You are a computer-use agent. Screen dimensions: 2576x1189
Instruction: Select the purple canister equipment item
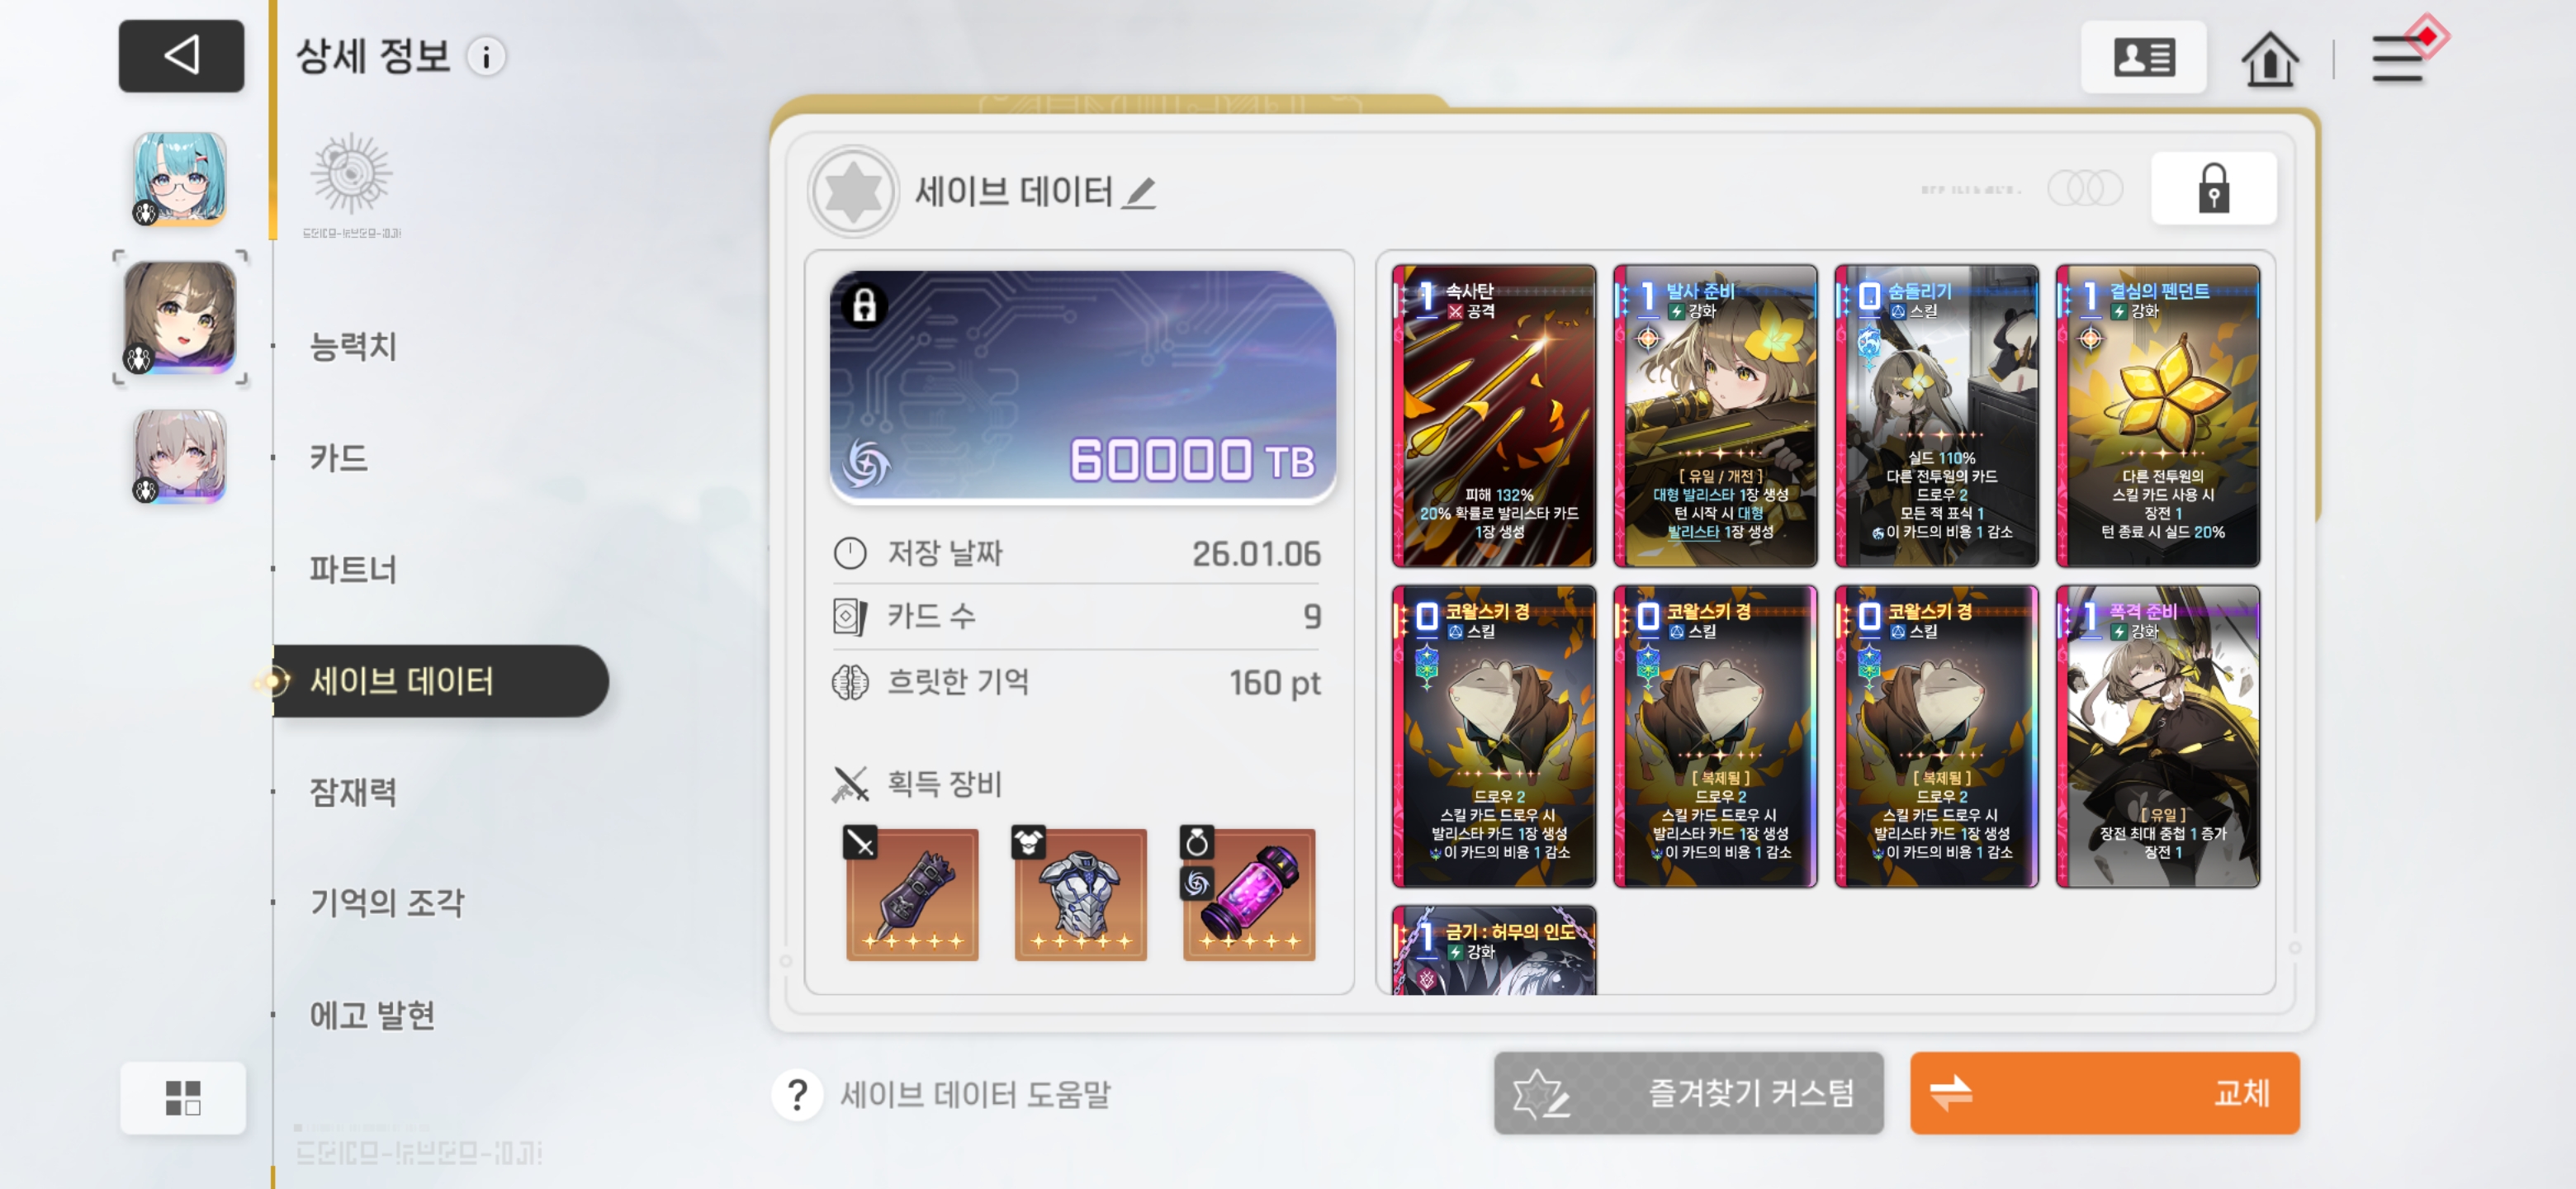(1248, 894)
